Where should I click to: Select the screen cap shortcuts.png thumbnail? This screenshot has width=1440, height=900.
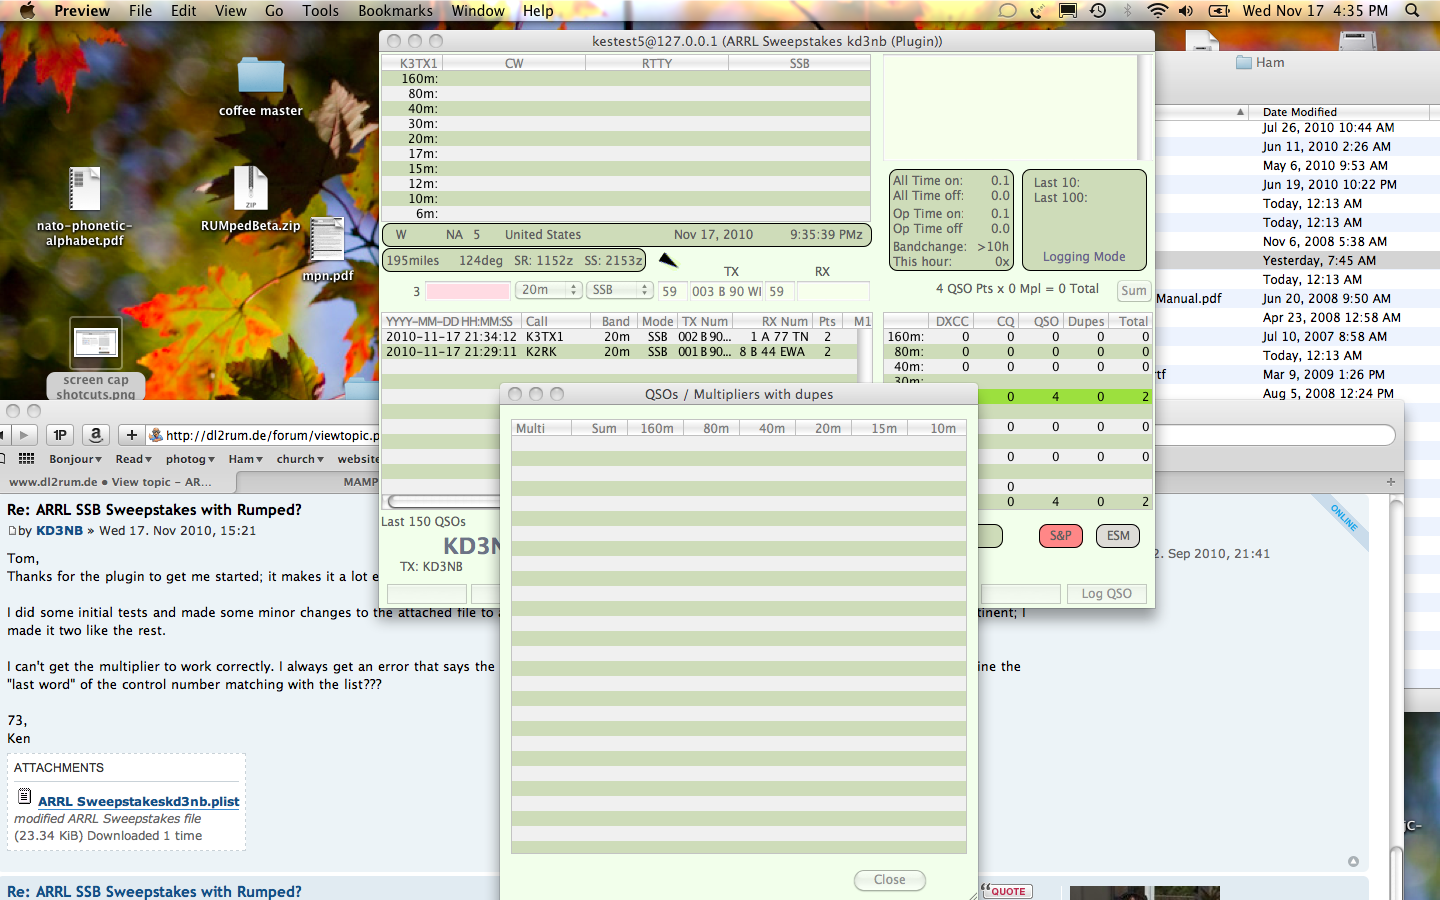coord(96,343)
